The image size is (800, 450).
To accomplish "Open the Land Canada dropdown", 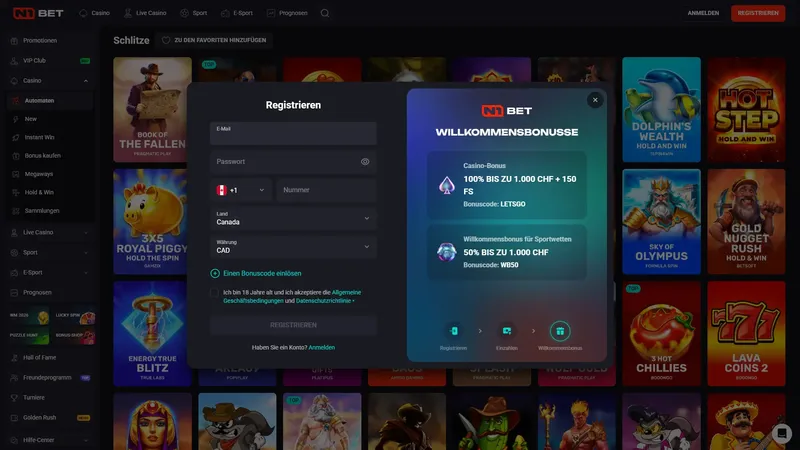I will pyautogui.click(x=293, y=218).
